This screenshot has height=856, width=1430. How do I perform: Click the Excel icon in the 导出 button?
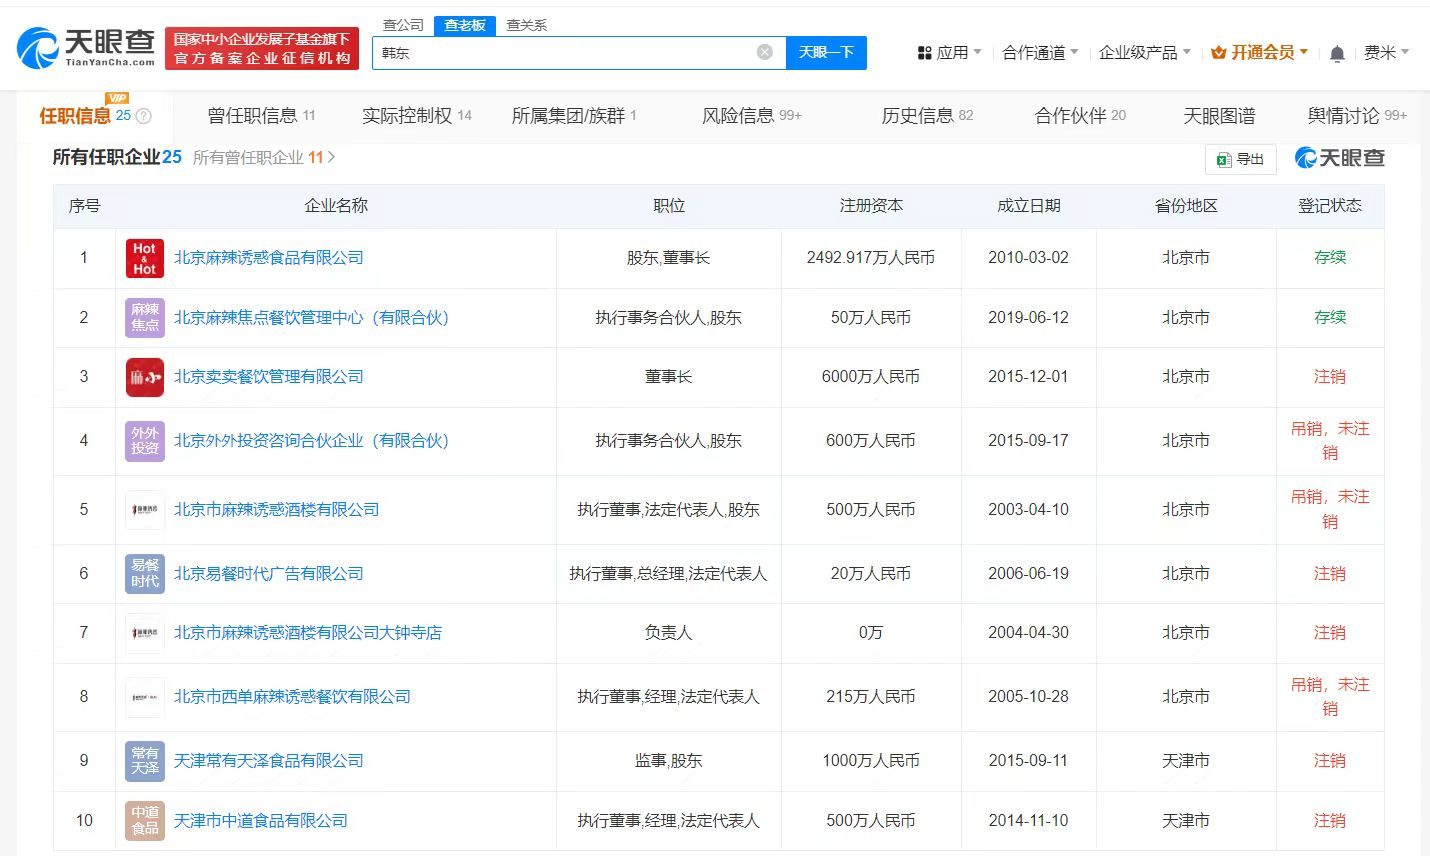[1223, 159]
